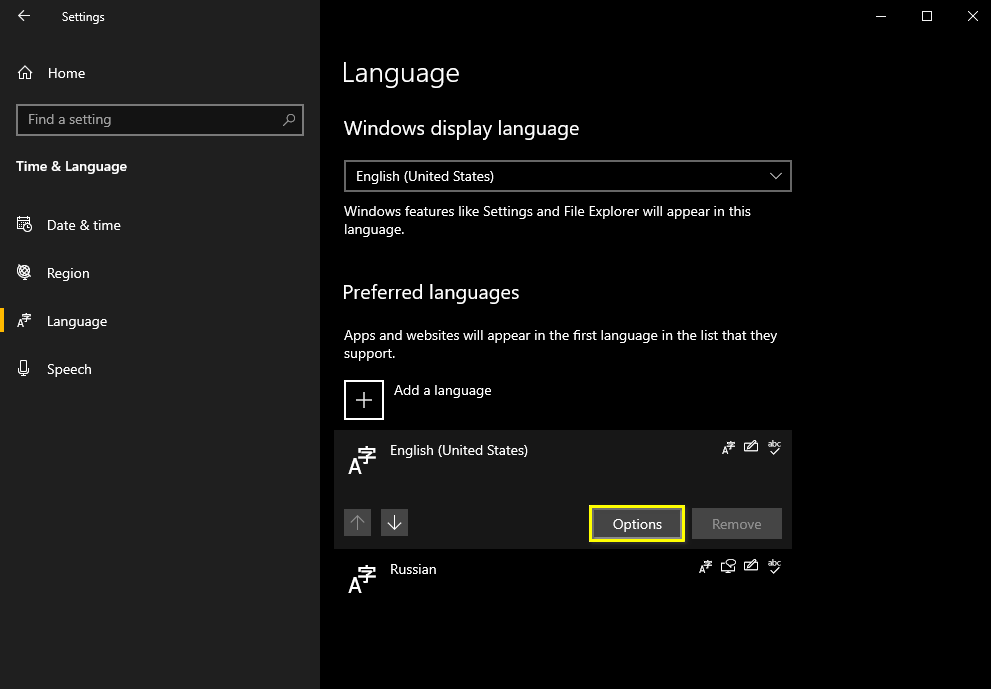
Task: Open Options for English (United States)
Action: pos(637,524)
